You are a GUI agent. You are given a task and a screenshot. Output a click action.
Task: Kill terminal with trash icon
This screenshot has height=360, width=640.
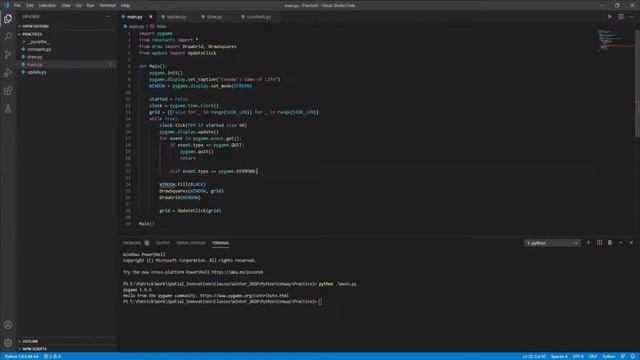point(610,242)
